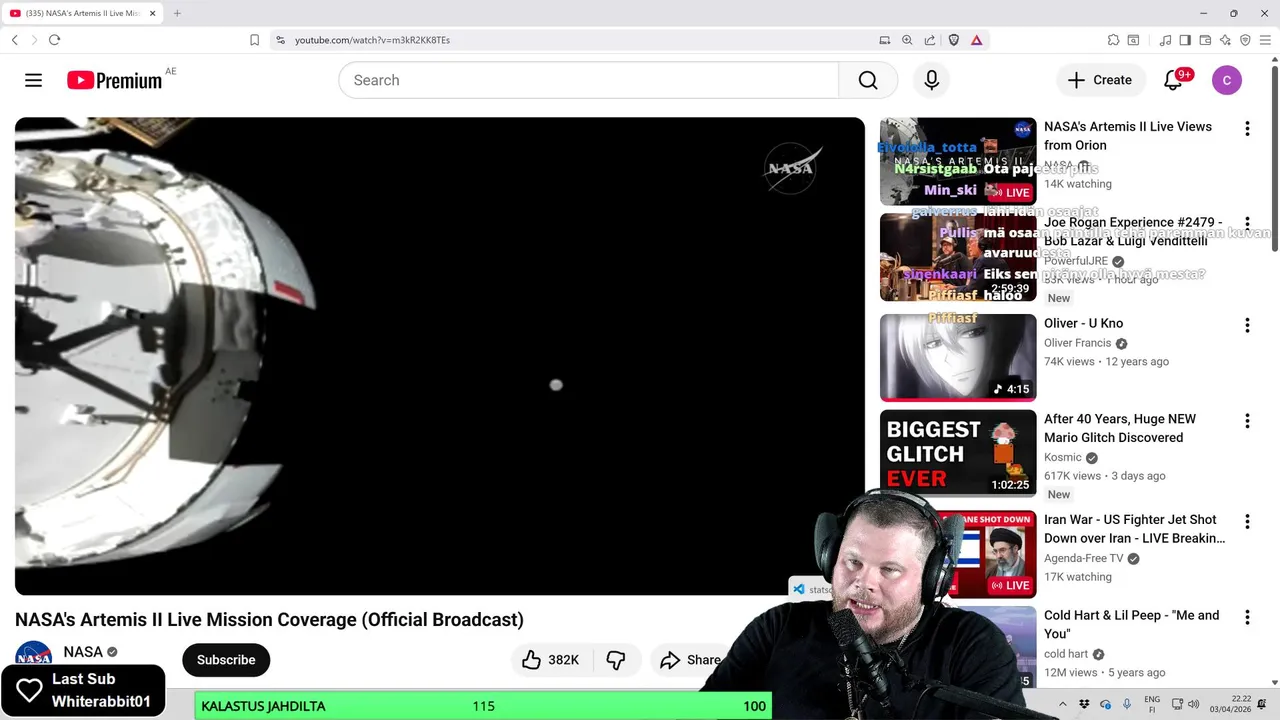The width and height of the screenshot is (1280, 720).
Task: Open NASA channel name link
Action: pyautogui.click(x=83, y=652)
